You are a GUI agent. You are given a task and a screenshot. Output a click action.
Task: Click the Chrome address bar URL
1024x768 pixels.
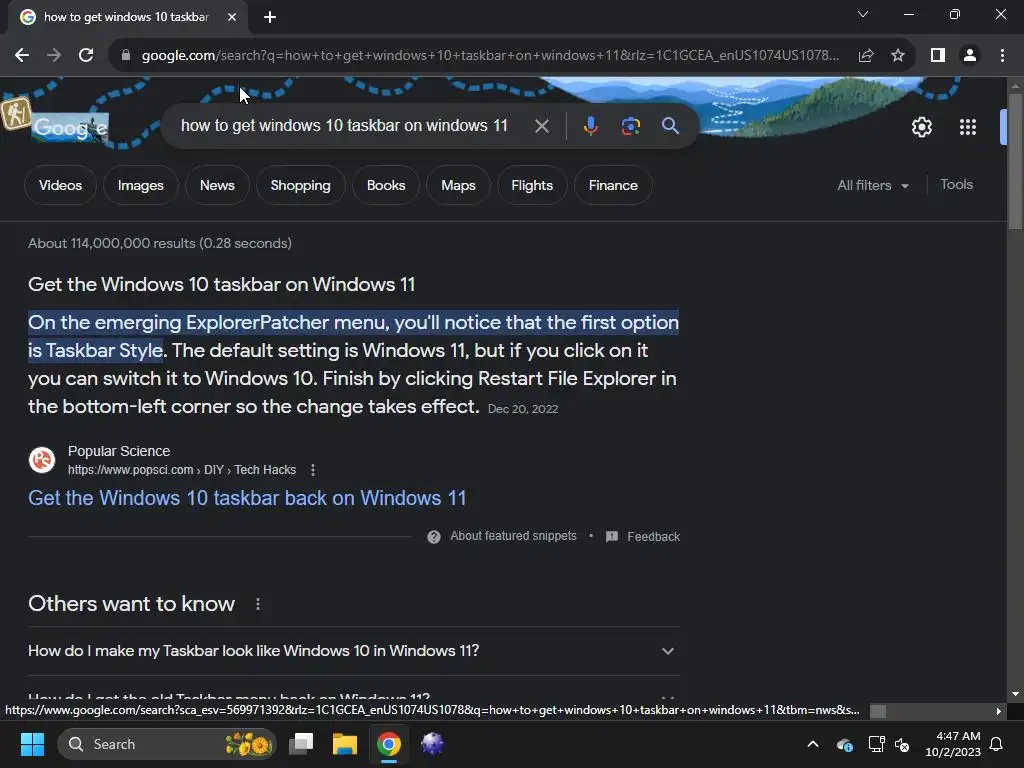click(490, 56)
